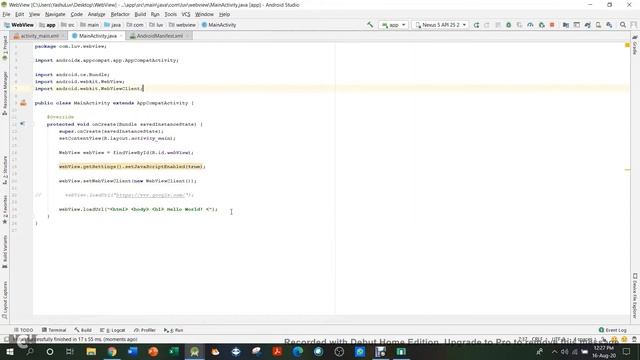
Task: Open the File menu
Action: 7,14
